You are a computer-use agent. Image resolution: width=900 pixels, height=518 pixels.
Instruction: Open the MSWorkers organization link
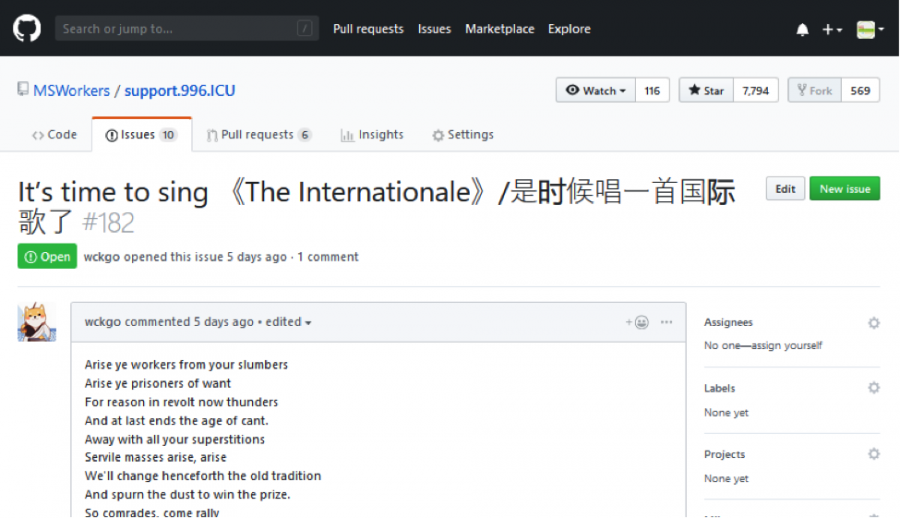click(71, 91)
